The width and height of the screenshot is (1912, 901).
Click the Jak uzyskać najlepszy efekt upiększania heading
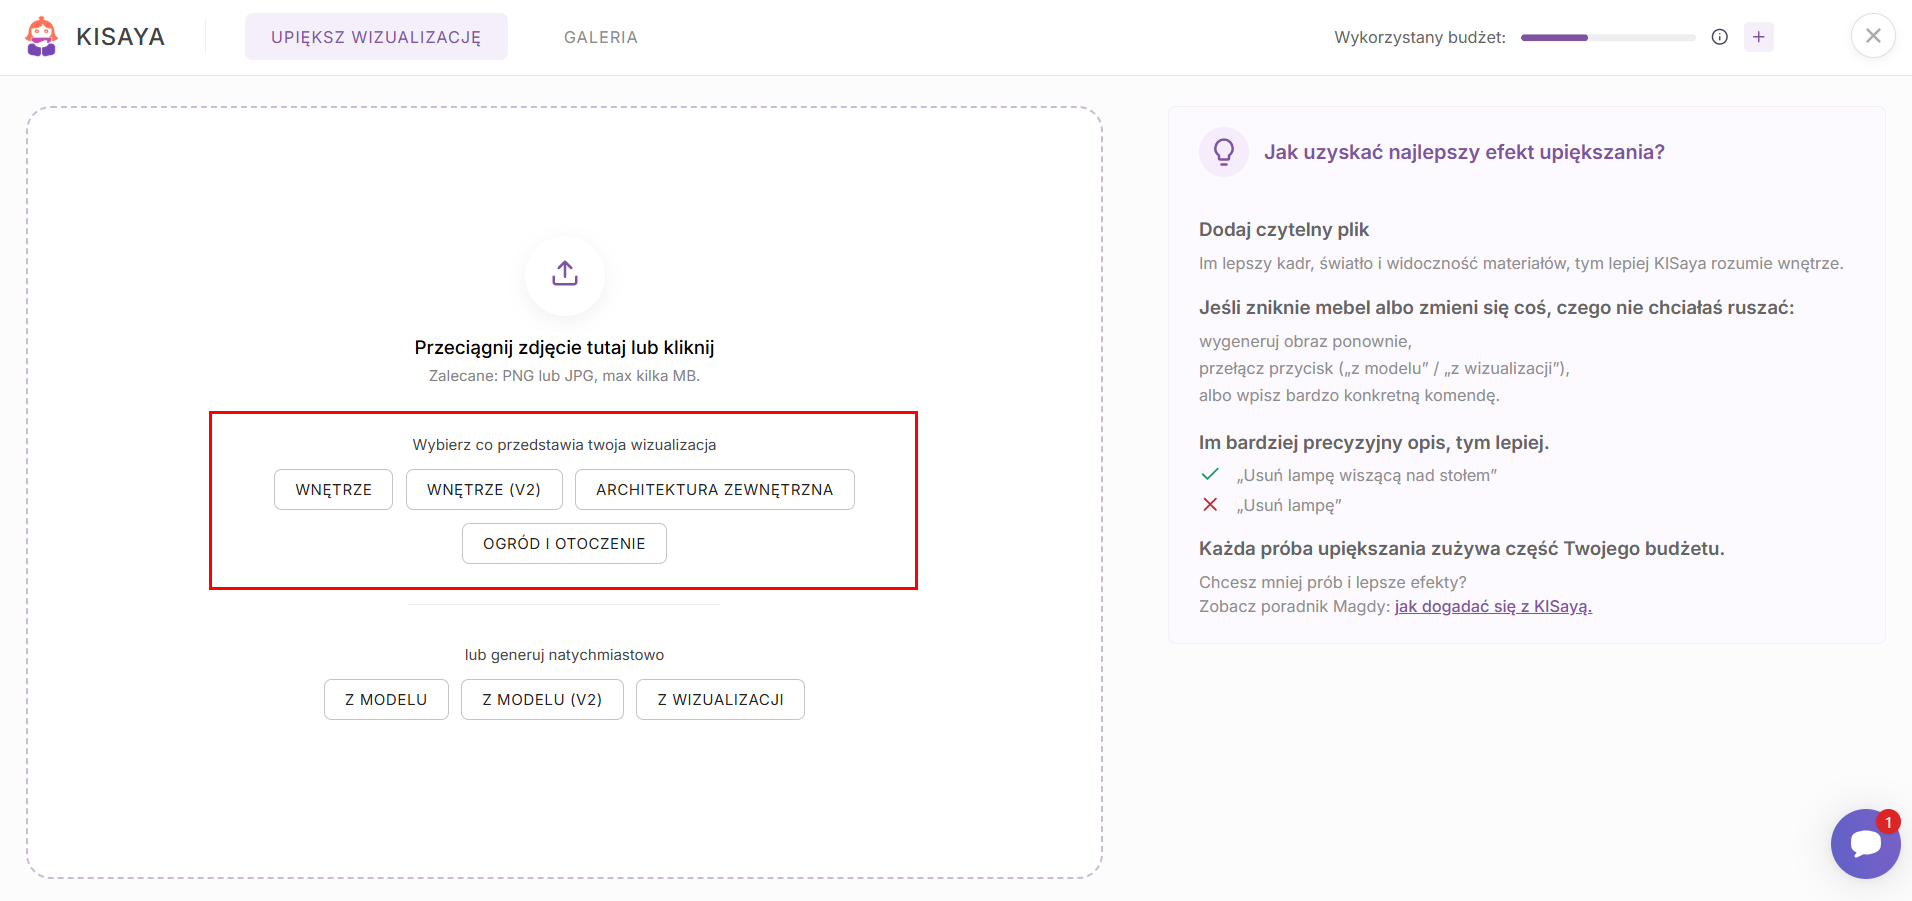coord(1464,152)
